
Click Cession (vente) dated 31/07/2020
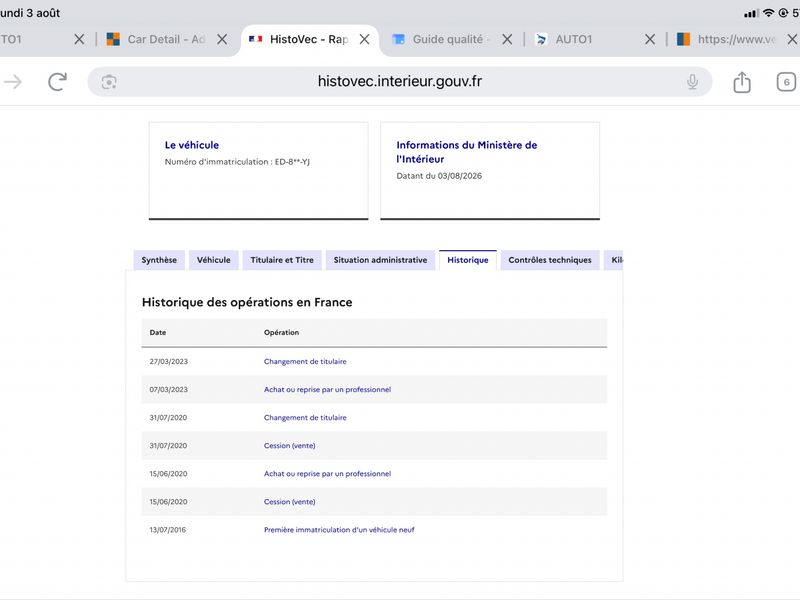(x=290, y=445)
